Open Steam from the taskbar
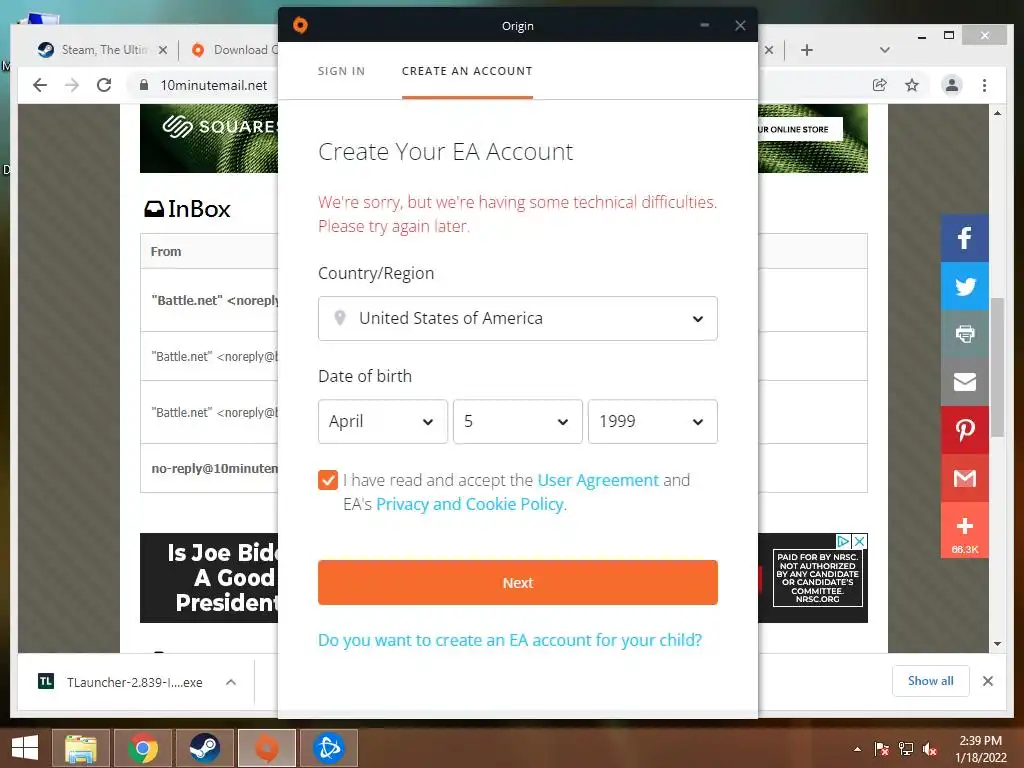The height and width of the screenshot is (768, 1024). point(204,748)
